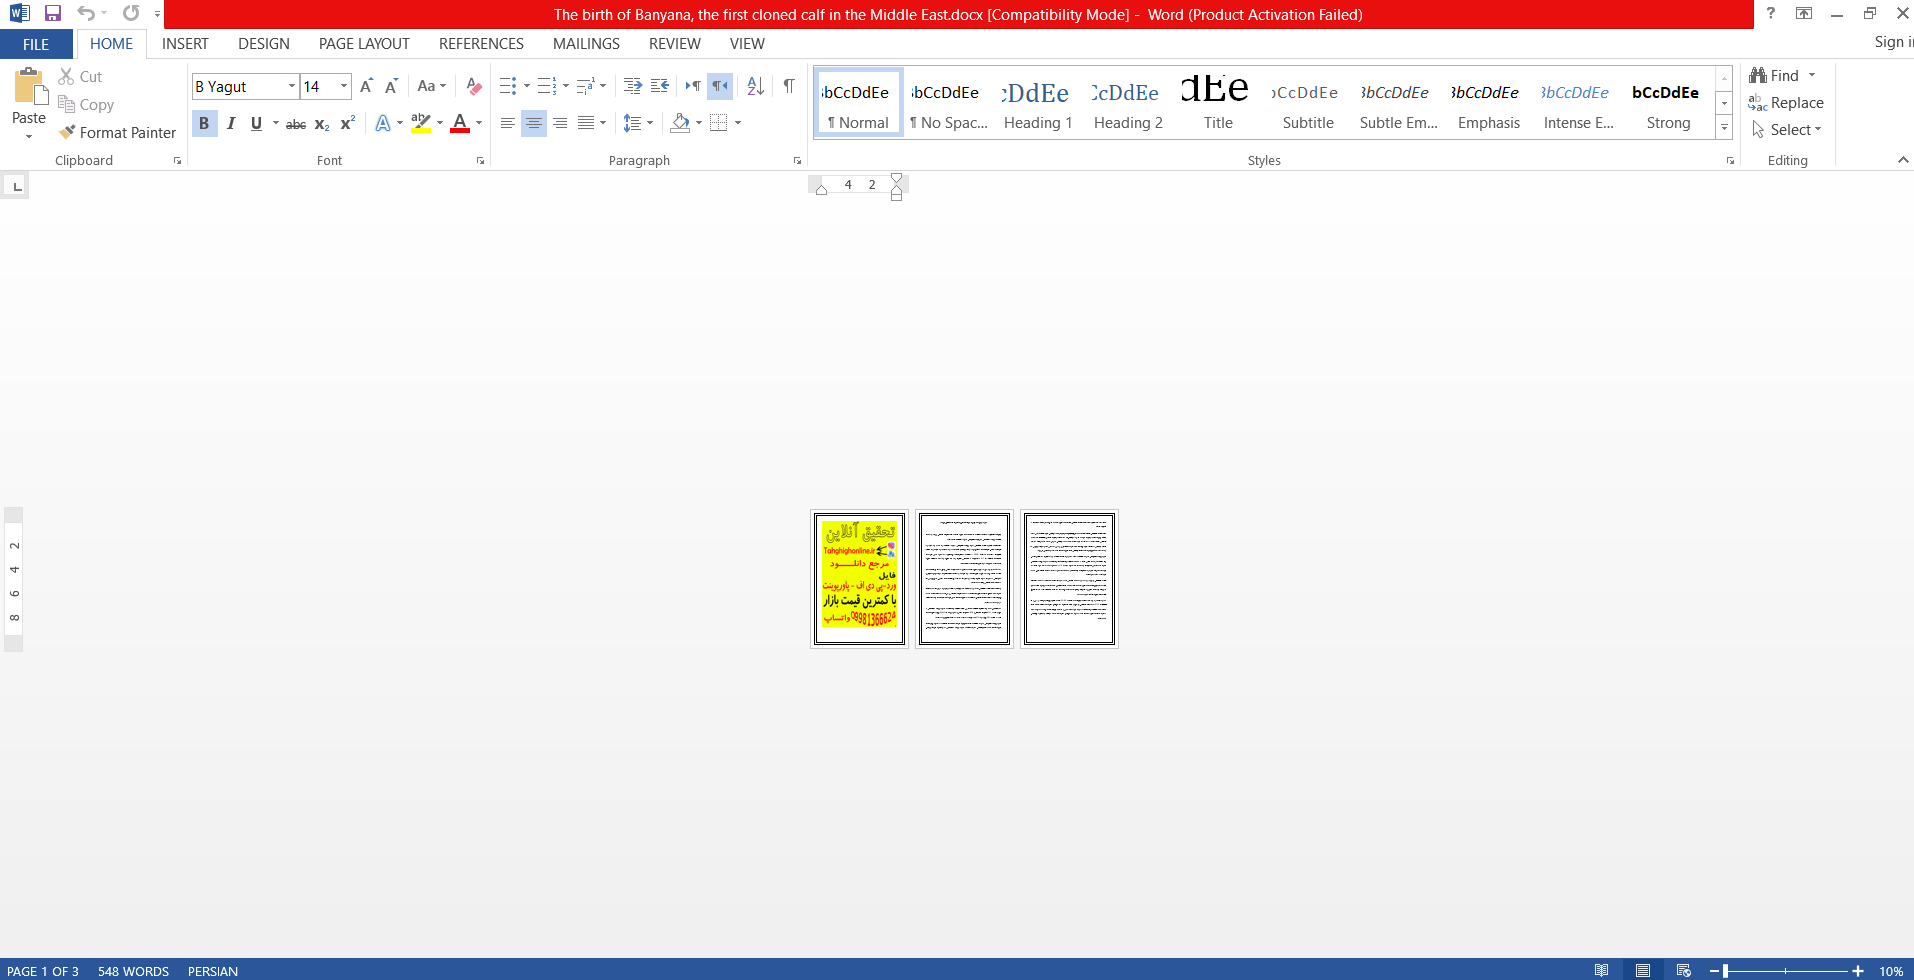This screenshot has height=980, width=1914.
Task: Switch to Web Layout view in status bar
Action: pos(1684,970)
